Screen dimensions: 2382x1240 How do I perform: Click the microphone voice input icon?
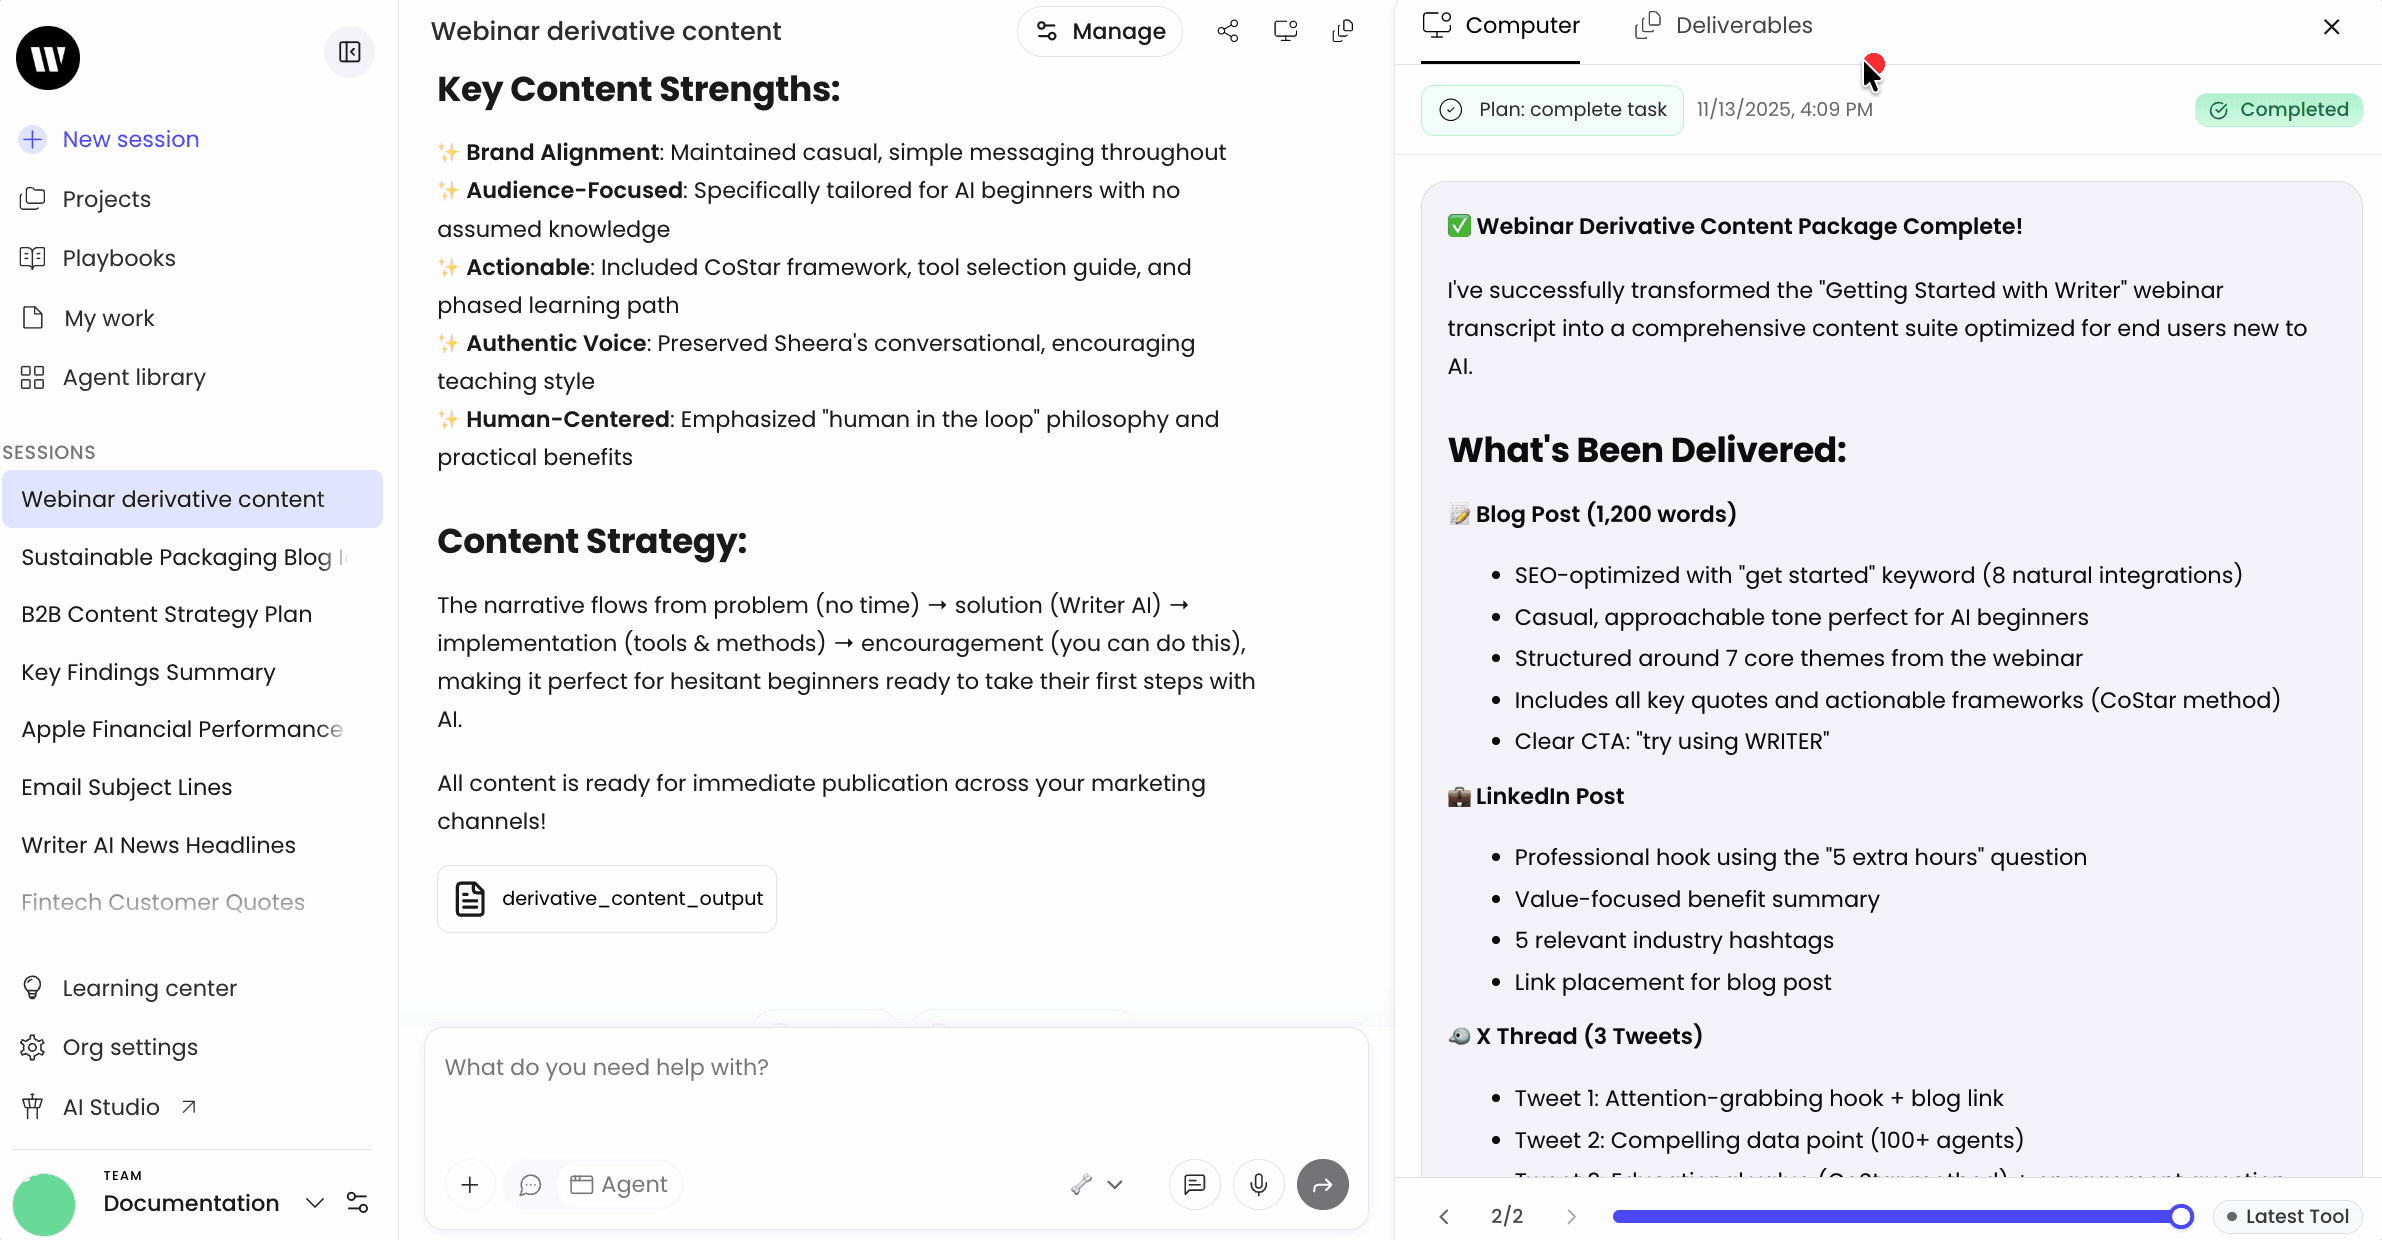[x=1258, y=1184]
